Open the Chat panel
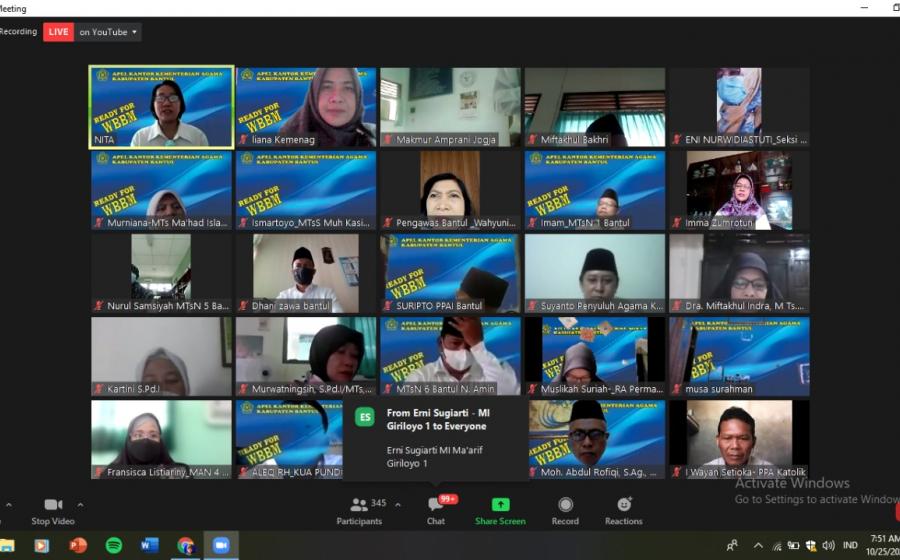This screenshot has width=900, height=560. [x=436, y=505]
